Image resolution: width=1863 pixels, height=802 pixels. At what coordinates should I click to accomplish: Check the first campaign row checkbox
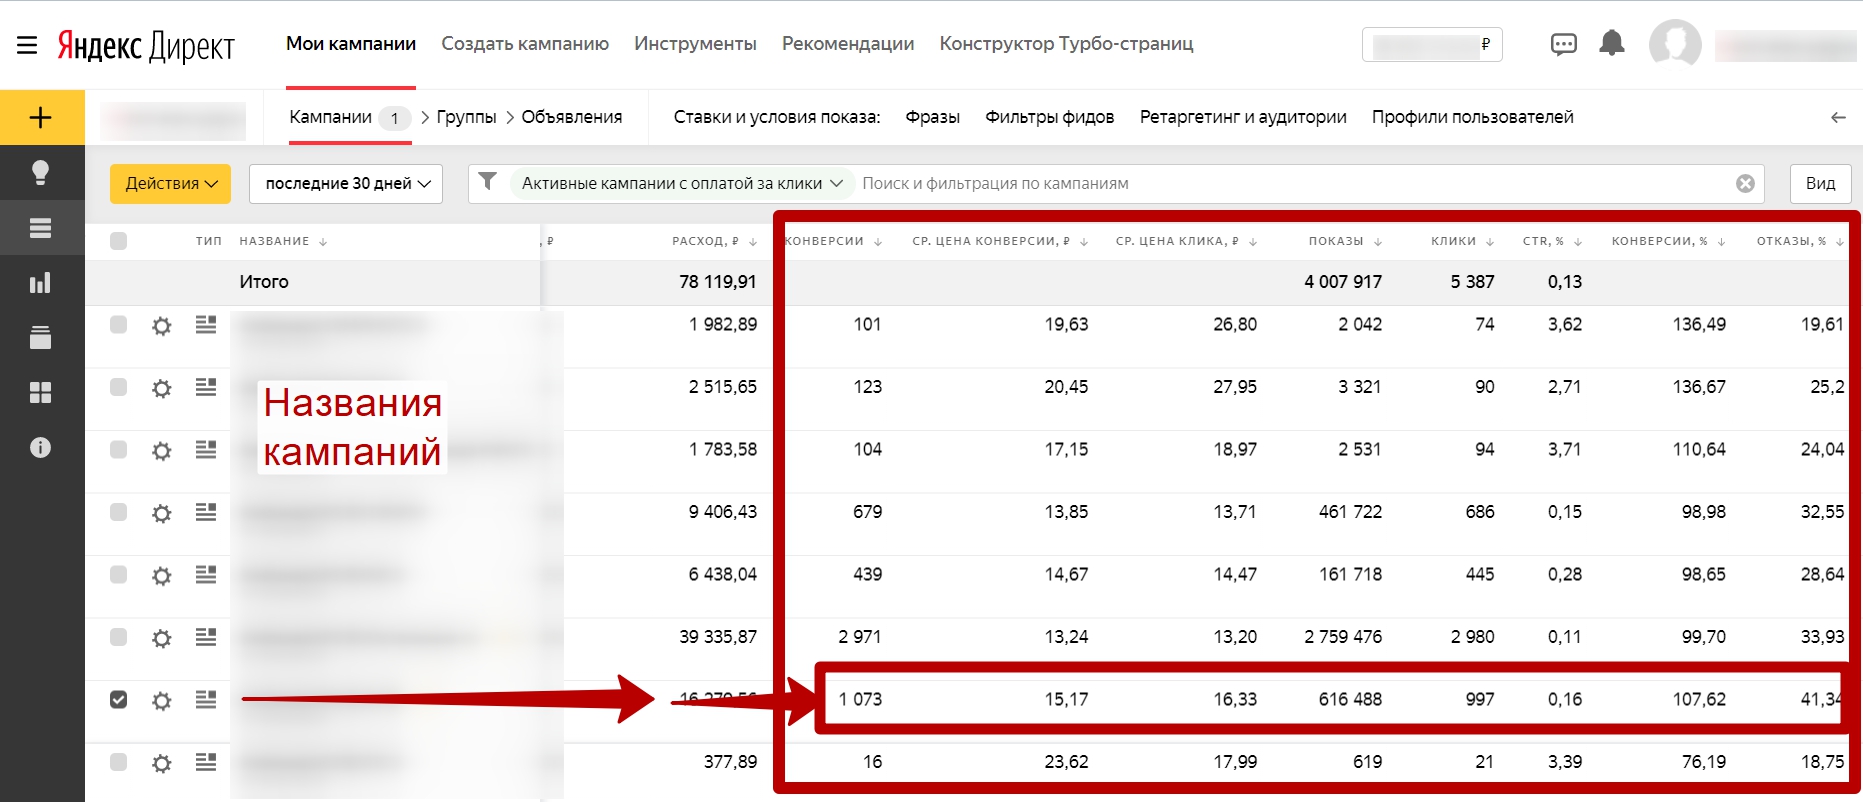click(119, 325)
